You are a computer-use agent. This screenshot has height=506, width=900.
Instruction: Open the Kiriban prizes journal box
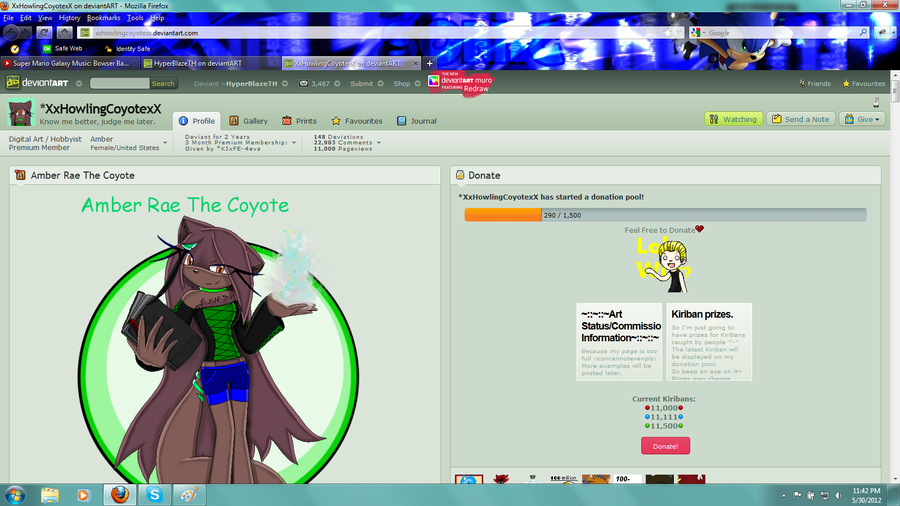pyautogui.click(x=709, y=342)
